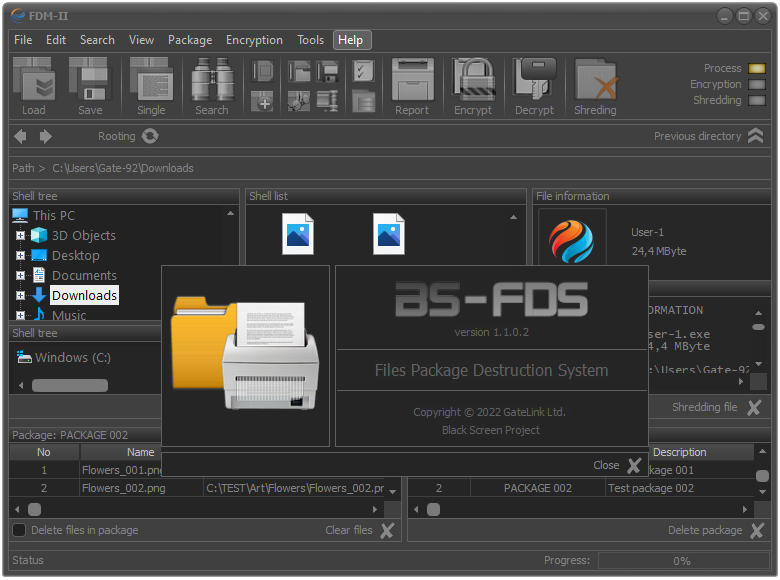Click the clipboard checklist toolbar icon
Viewport: 780px width, 580px height.
click(x=363, y=71)
